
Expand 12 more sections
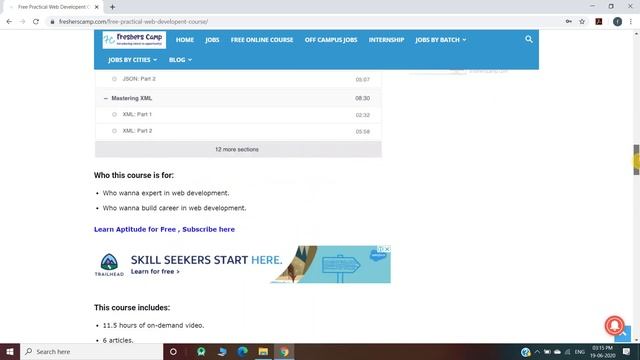(x=238, y=149)
